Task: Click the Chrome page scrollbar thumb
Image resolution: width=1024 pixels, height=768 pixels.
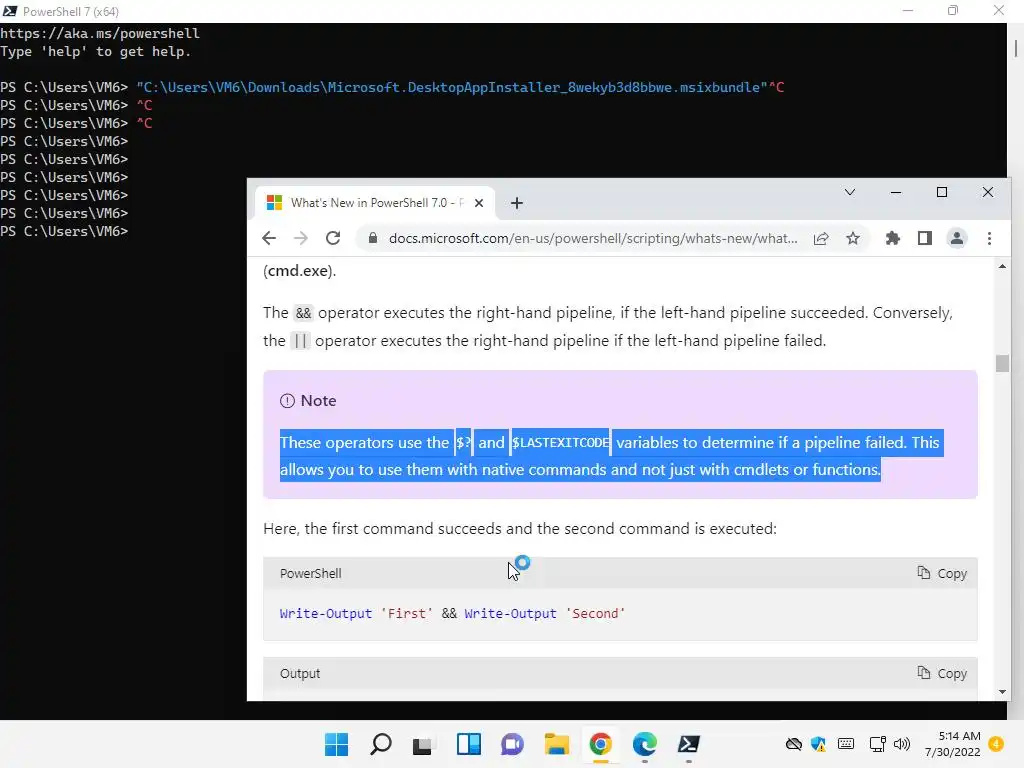Action: (x=1002, y=363)
